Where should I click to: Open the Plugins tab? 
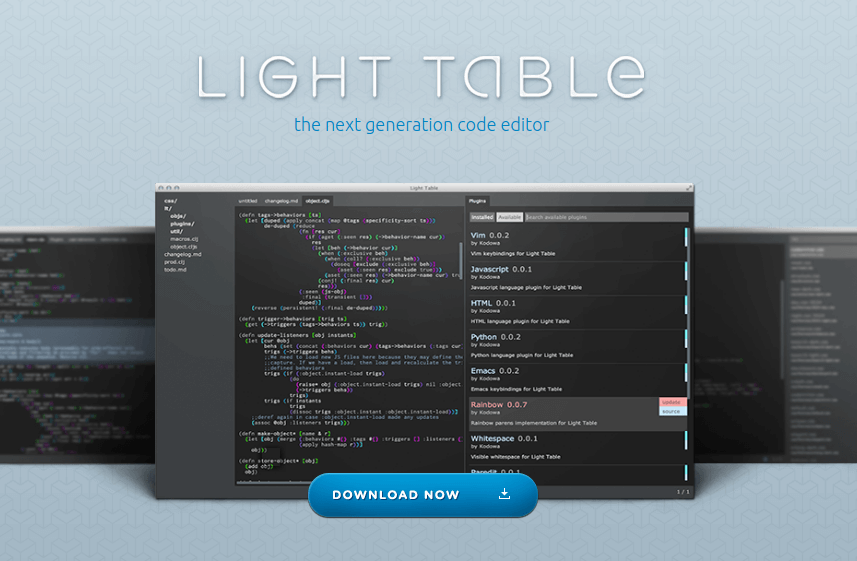pos(477,201)
